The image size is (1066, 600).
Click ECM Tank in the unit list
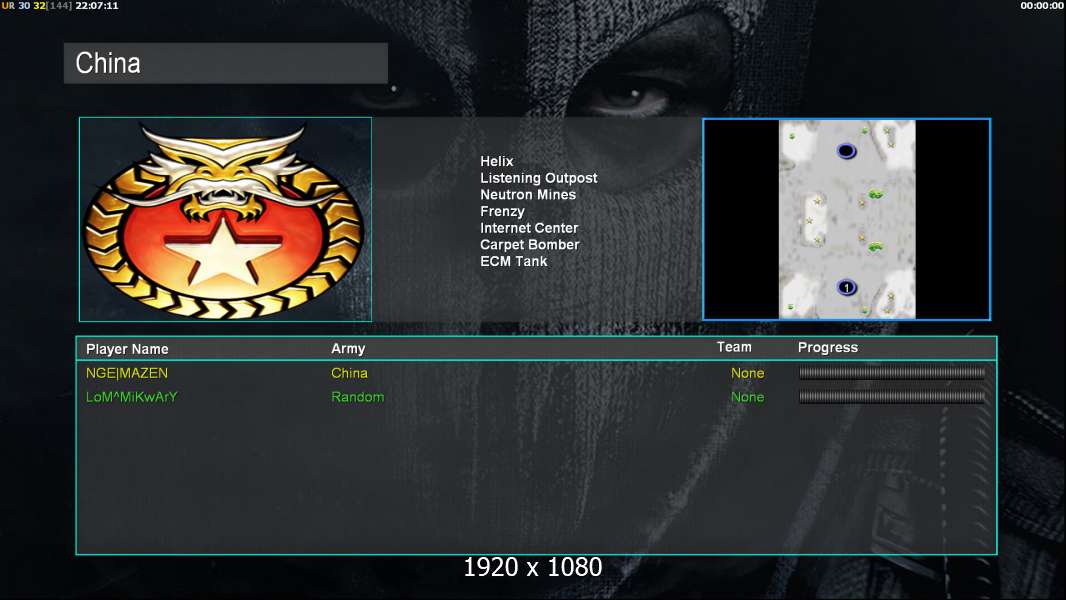tap(513, 262)
